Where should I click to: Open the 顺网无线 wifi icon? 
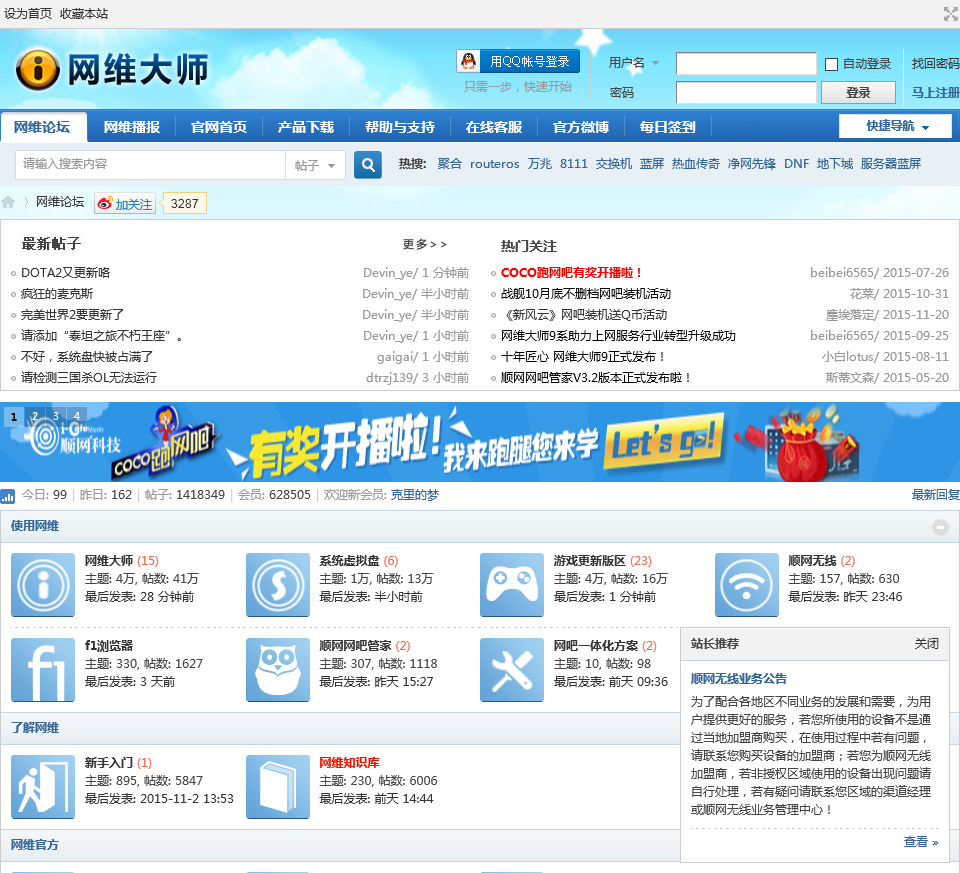(x=746, y=585)
